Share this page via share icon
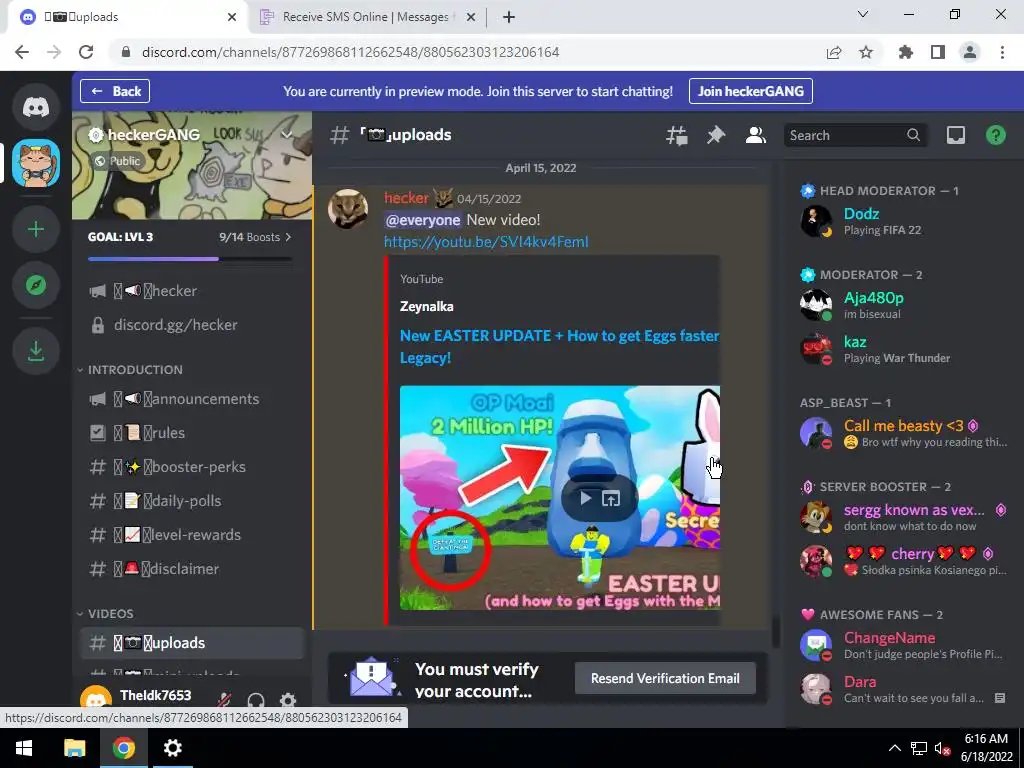The height and width of the screenshot is (768, 1024). point(834,52)
